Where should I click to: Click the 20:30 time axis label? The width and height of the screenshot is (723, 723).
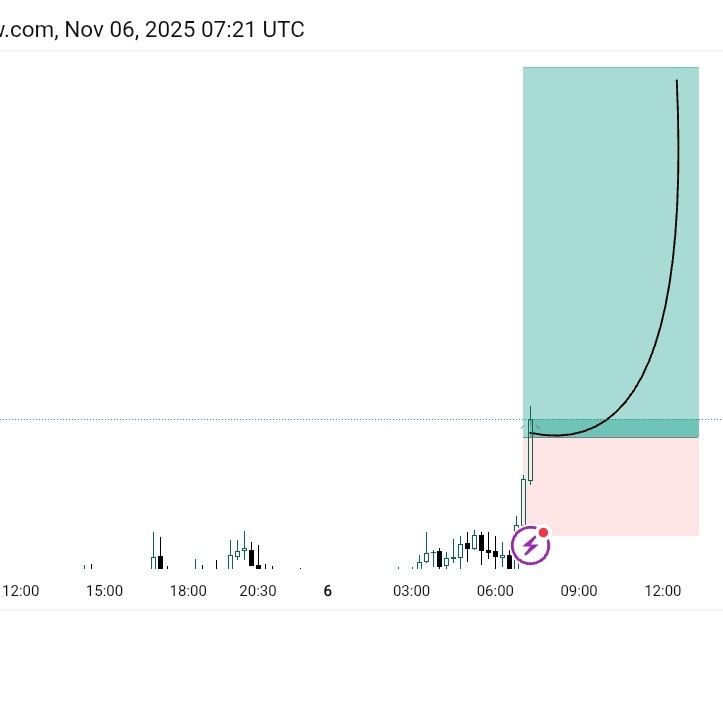click(x=258, y=591)
